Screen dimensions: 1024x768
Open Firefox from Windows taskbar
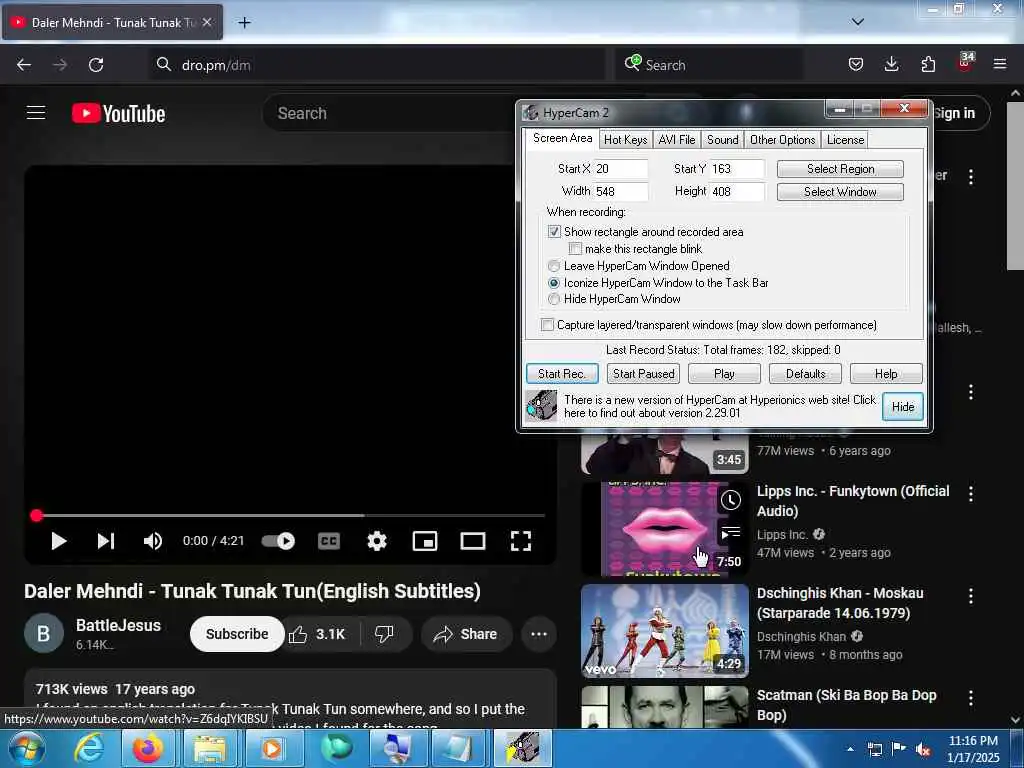coord(148,748)
